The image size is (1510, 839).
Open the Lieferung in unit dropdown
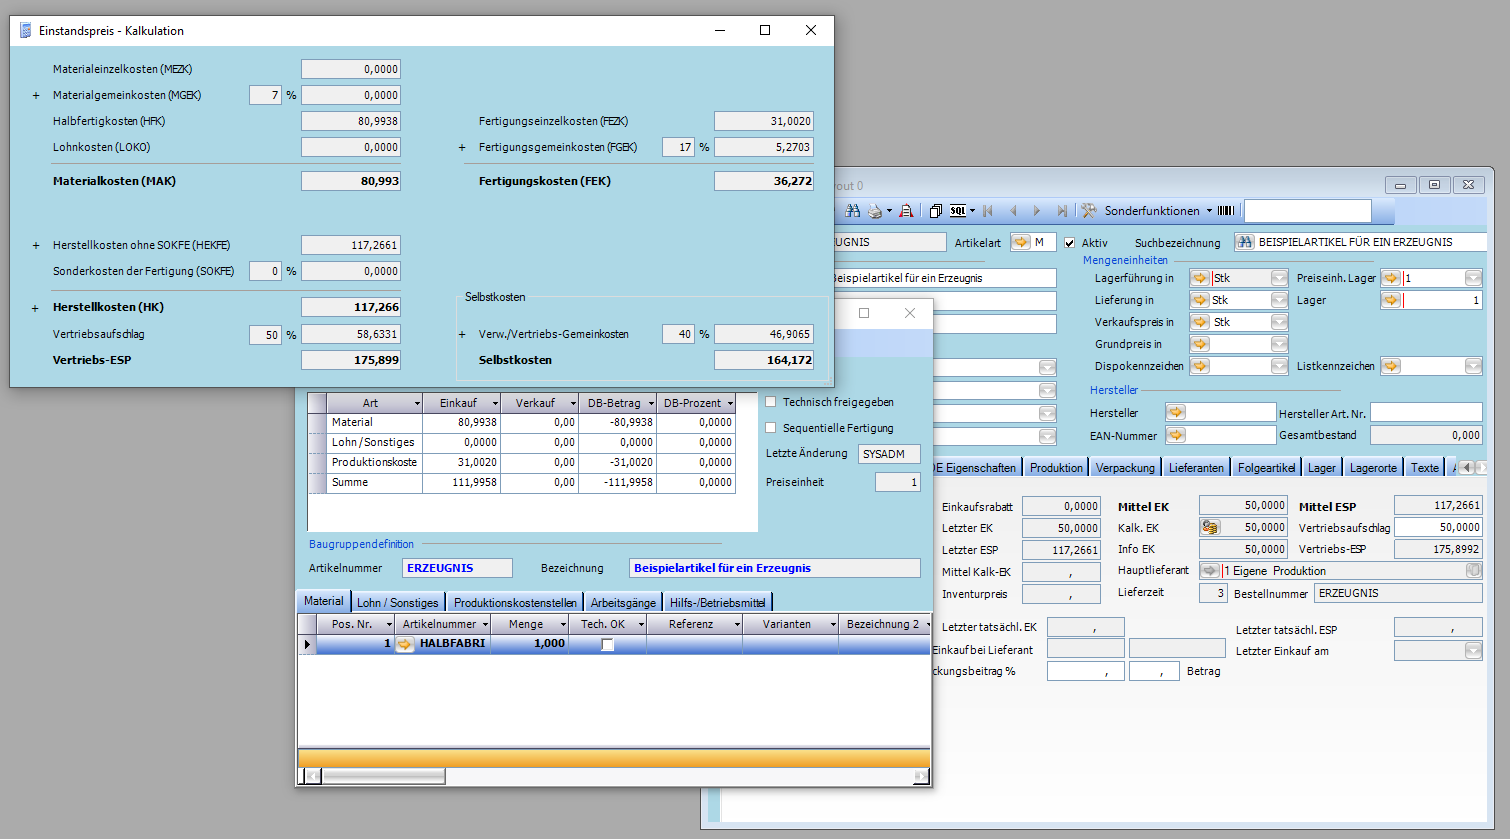[x=1279, y=300]
